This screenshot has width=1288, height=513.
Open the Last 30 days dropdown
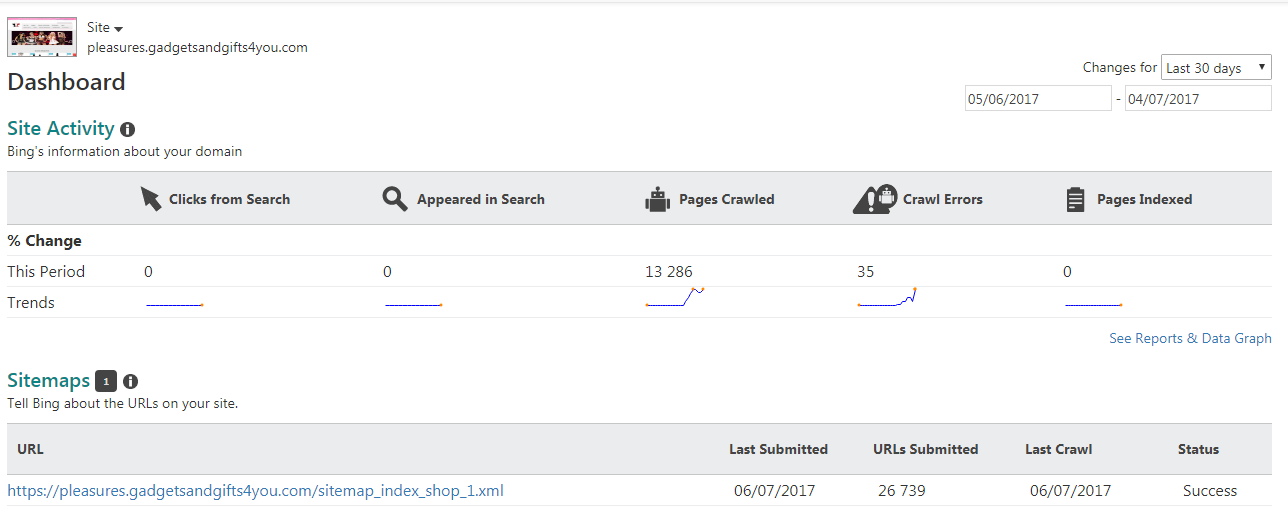click(x=1216, y=68)
